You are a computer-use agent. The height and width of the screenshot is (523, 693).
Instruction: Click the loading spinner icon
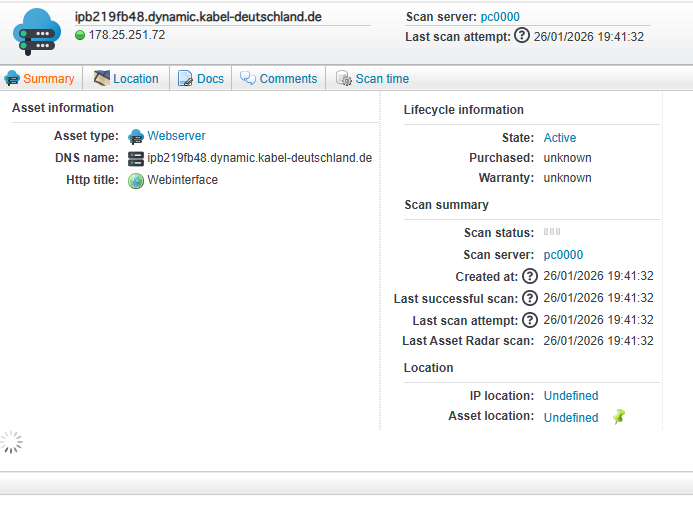pos(11,442)
